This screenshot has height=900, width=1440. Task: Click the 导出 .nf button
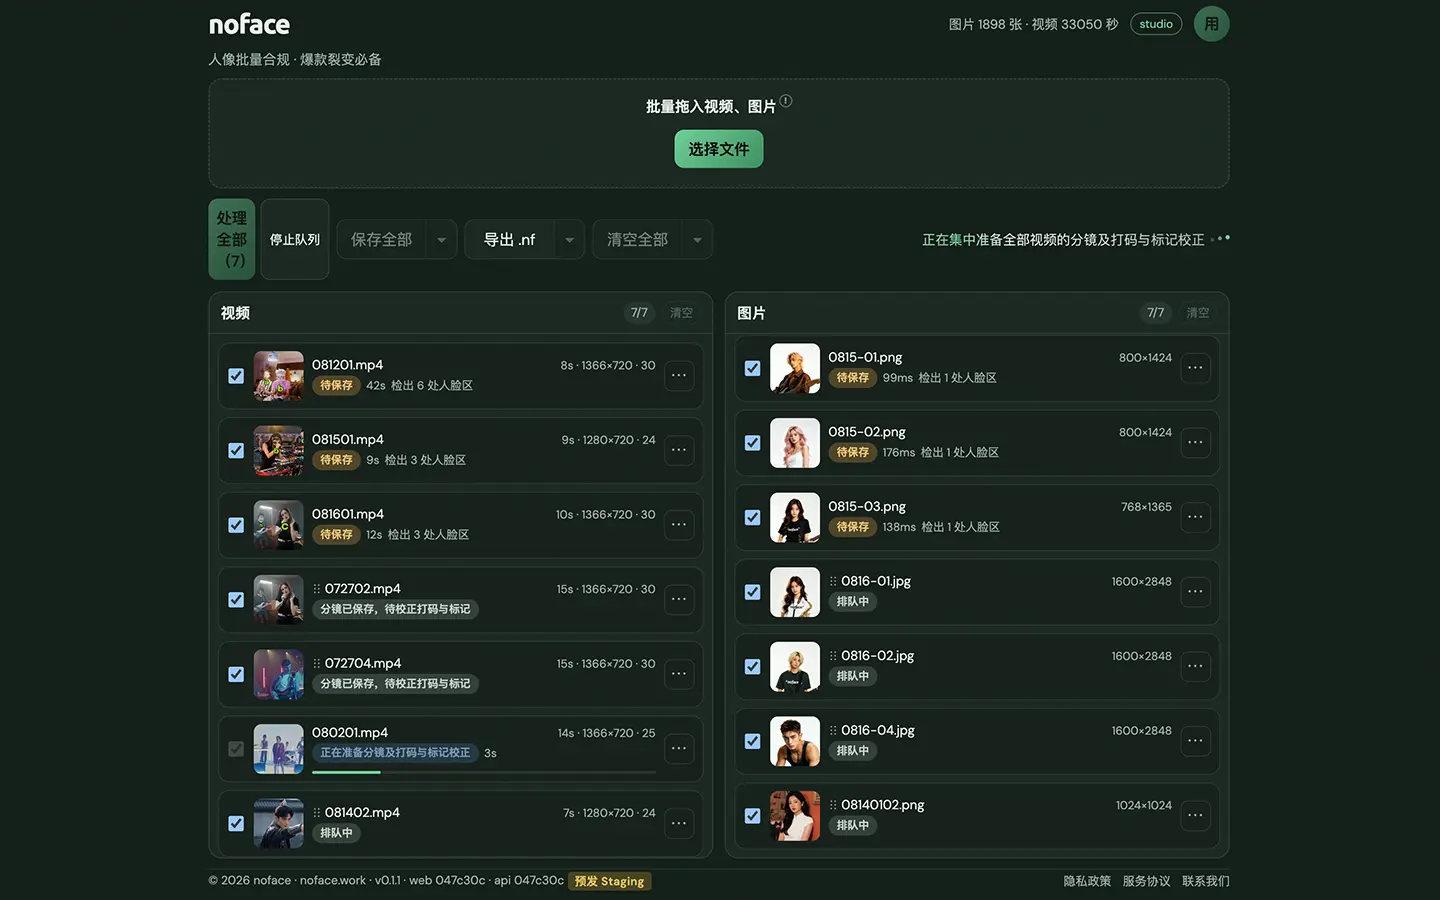(510, 240)
